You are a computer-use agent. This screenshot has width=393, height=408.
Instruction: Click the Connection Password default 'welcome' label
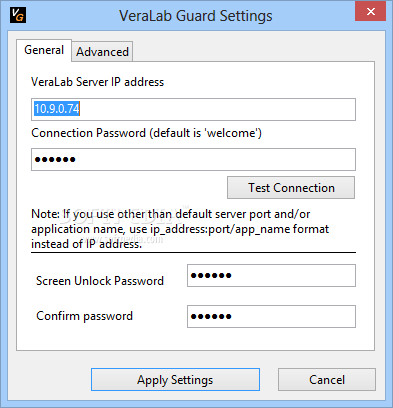pos(146,133)
